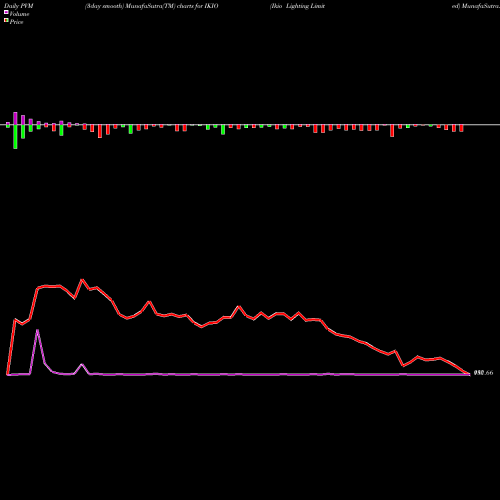Select the 'Volume' legend label
This screenshot has width=500, height=500.
19,14
